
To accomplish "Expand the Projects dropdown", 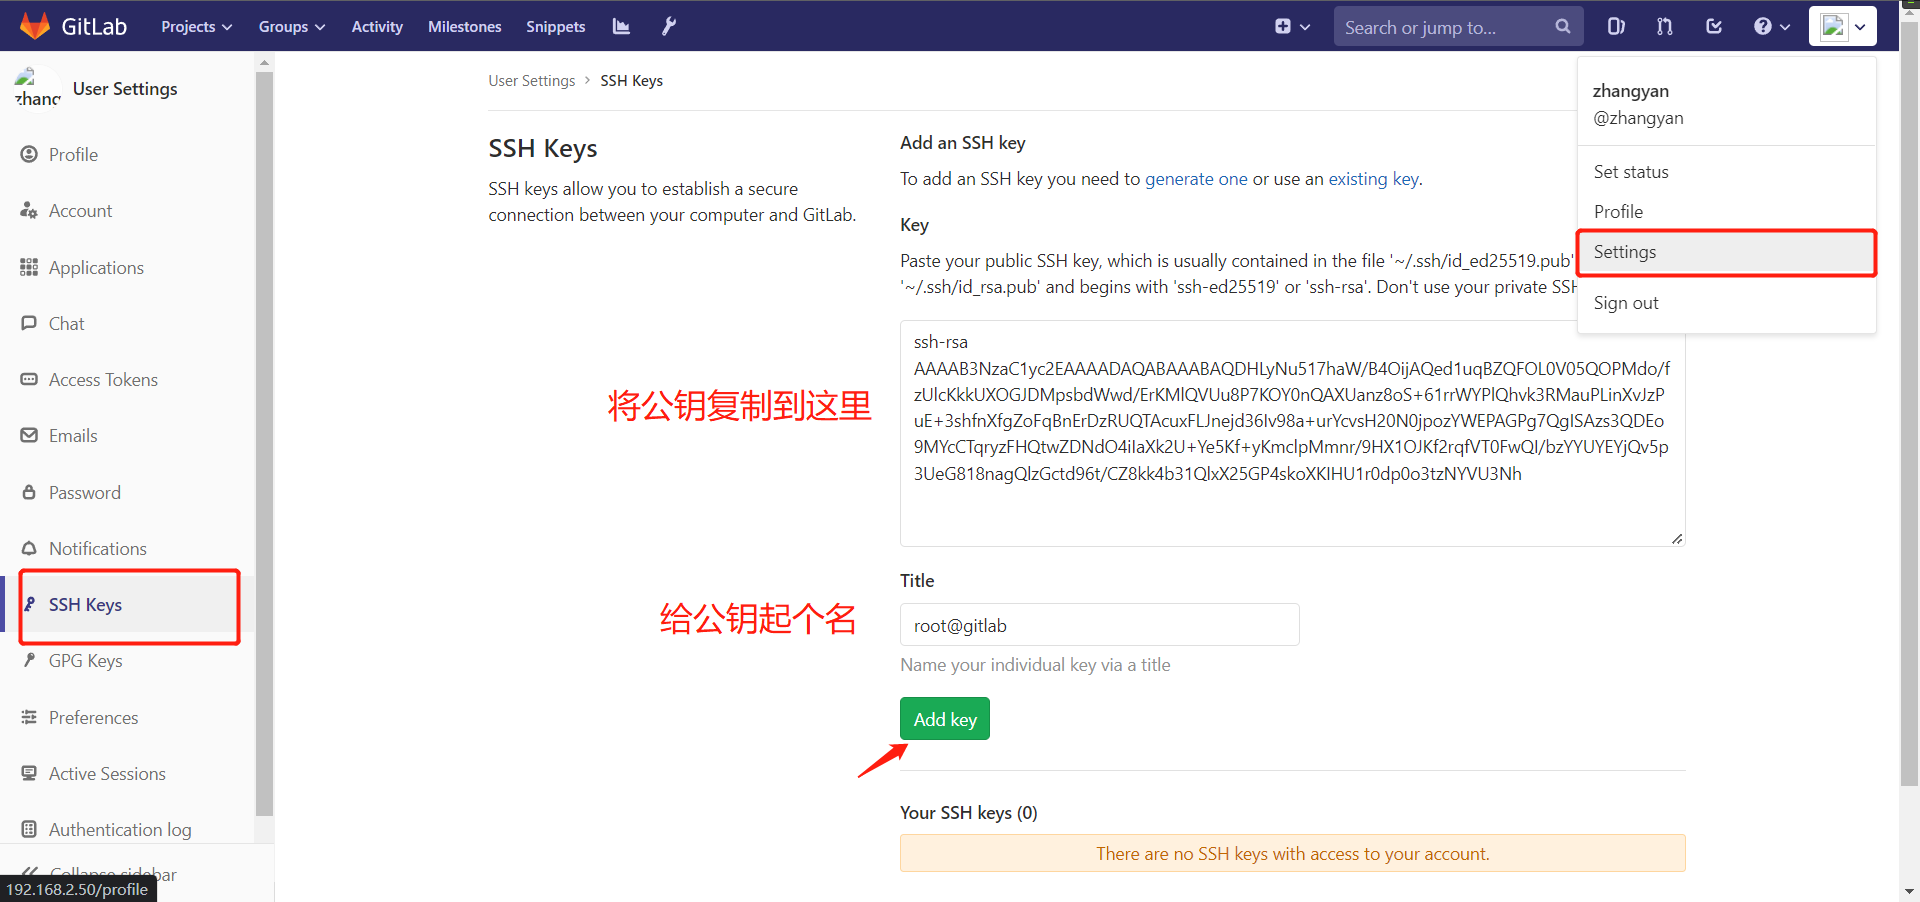I will [x=196, y=27].
